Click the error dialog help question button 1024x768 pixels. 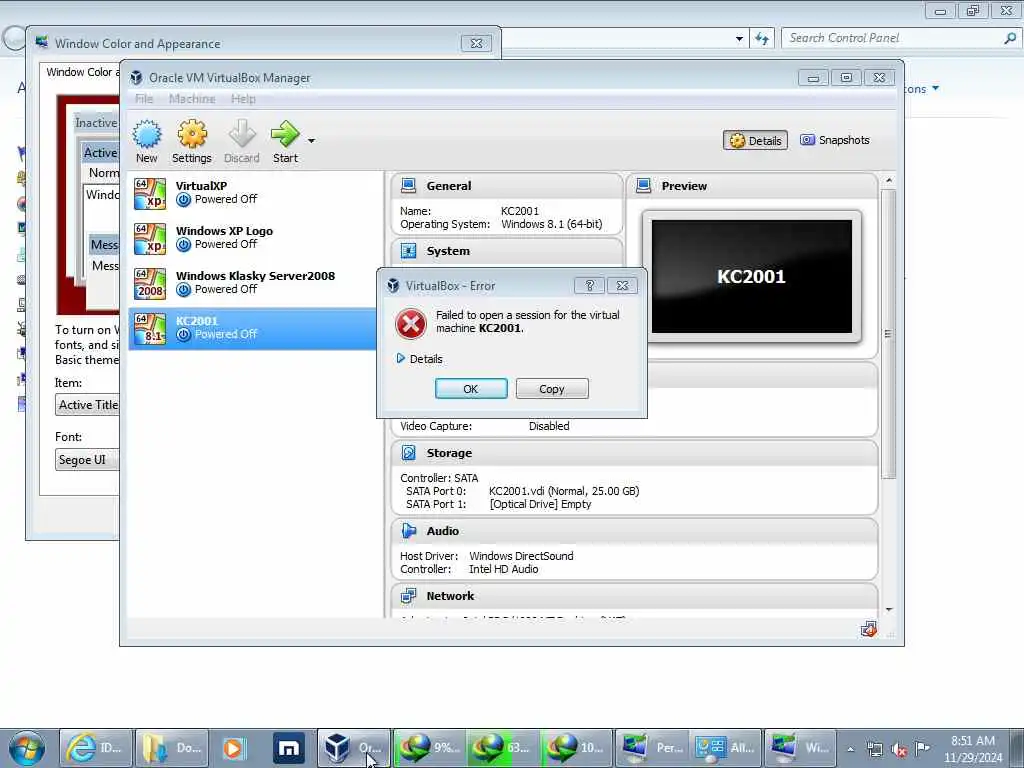coord(589,285)
